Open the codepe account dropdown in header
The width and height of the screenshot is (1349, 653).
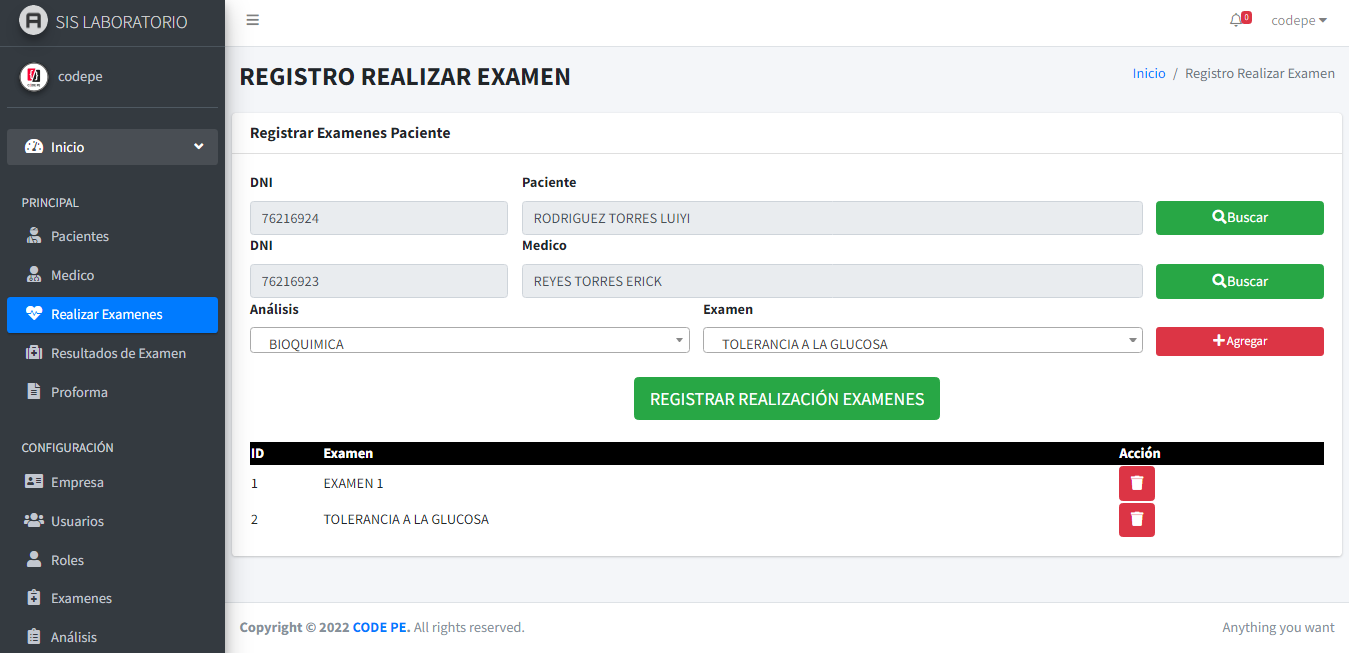coord(1299,20)
